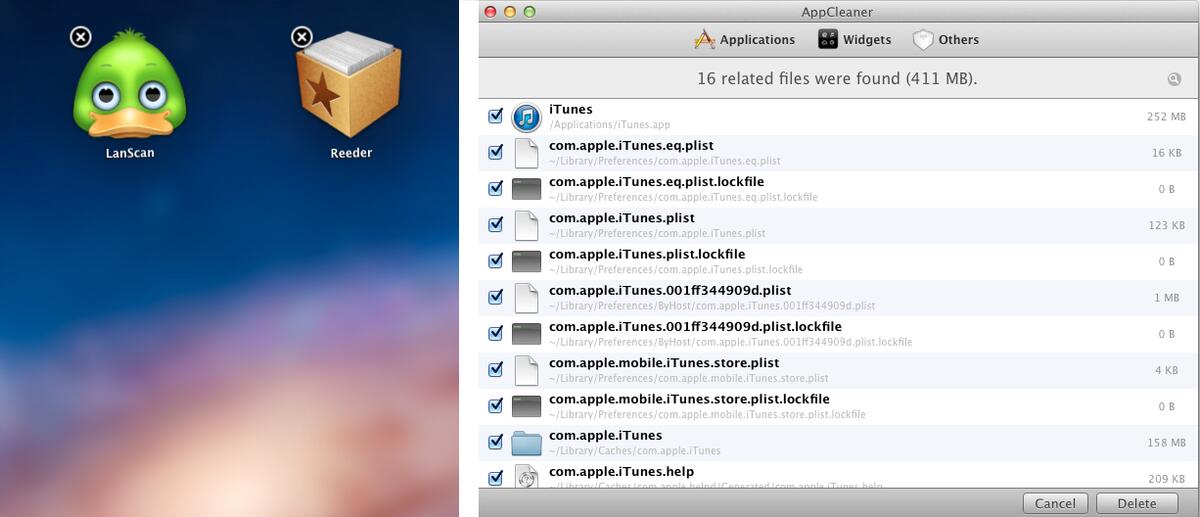Click the Delete button

click(1136, 503)
